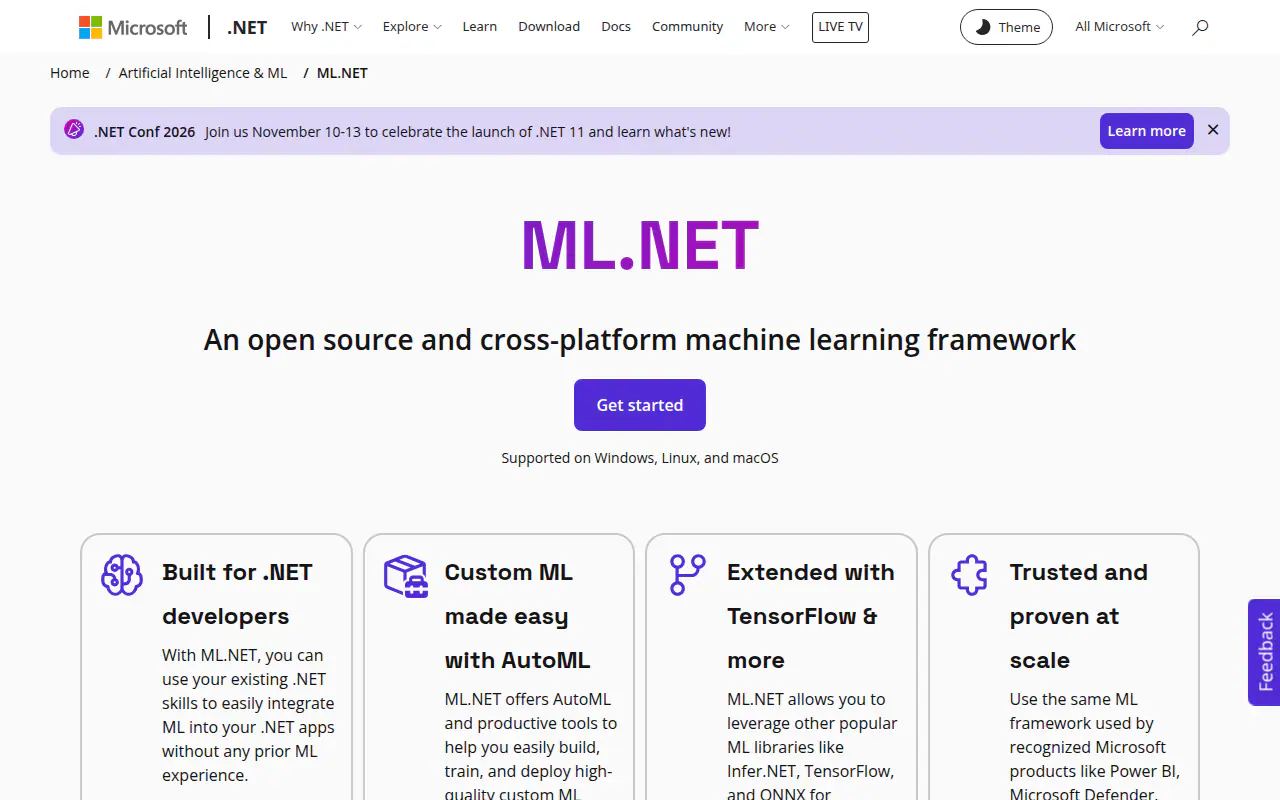
Task: Open the All Microsoft dropdown
Action: [x=1119, y=27]
